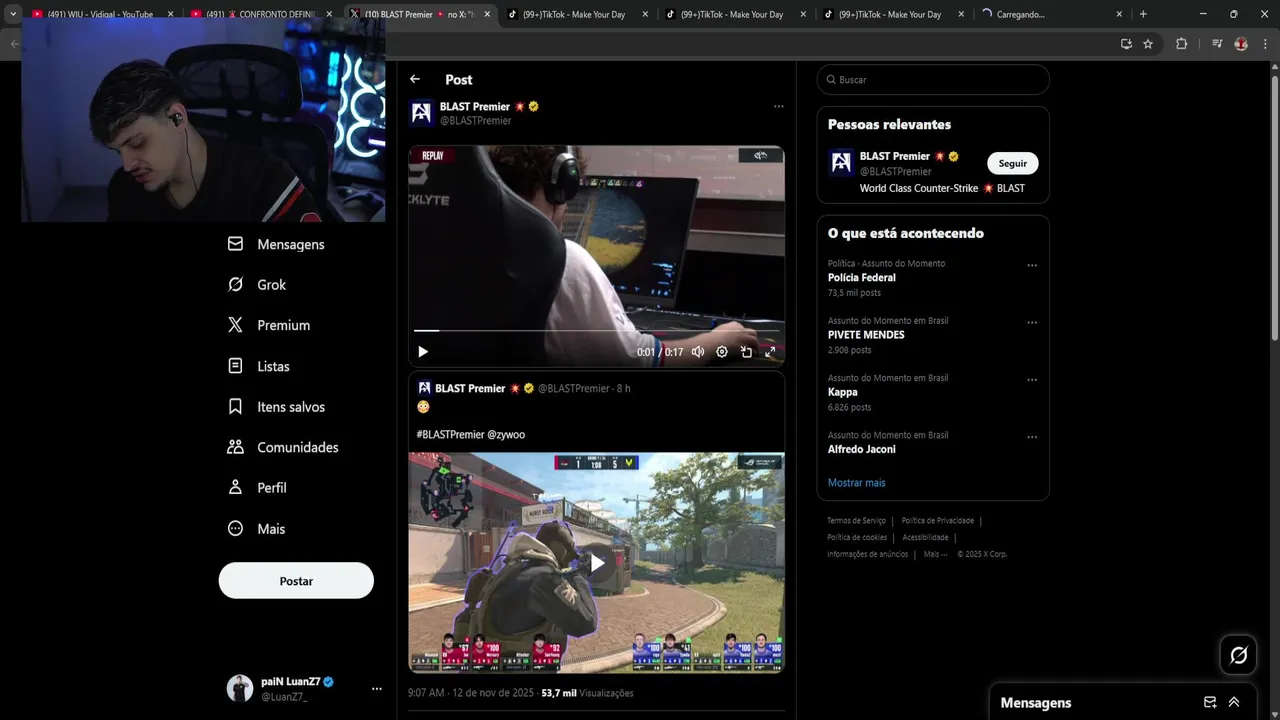Open Perfil in the sidebar
The width and height of the screenshot is (1280, 720).
click(x=257, y=488)
